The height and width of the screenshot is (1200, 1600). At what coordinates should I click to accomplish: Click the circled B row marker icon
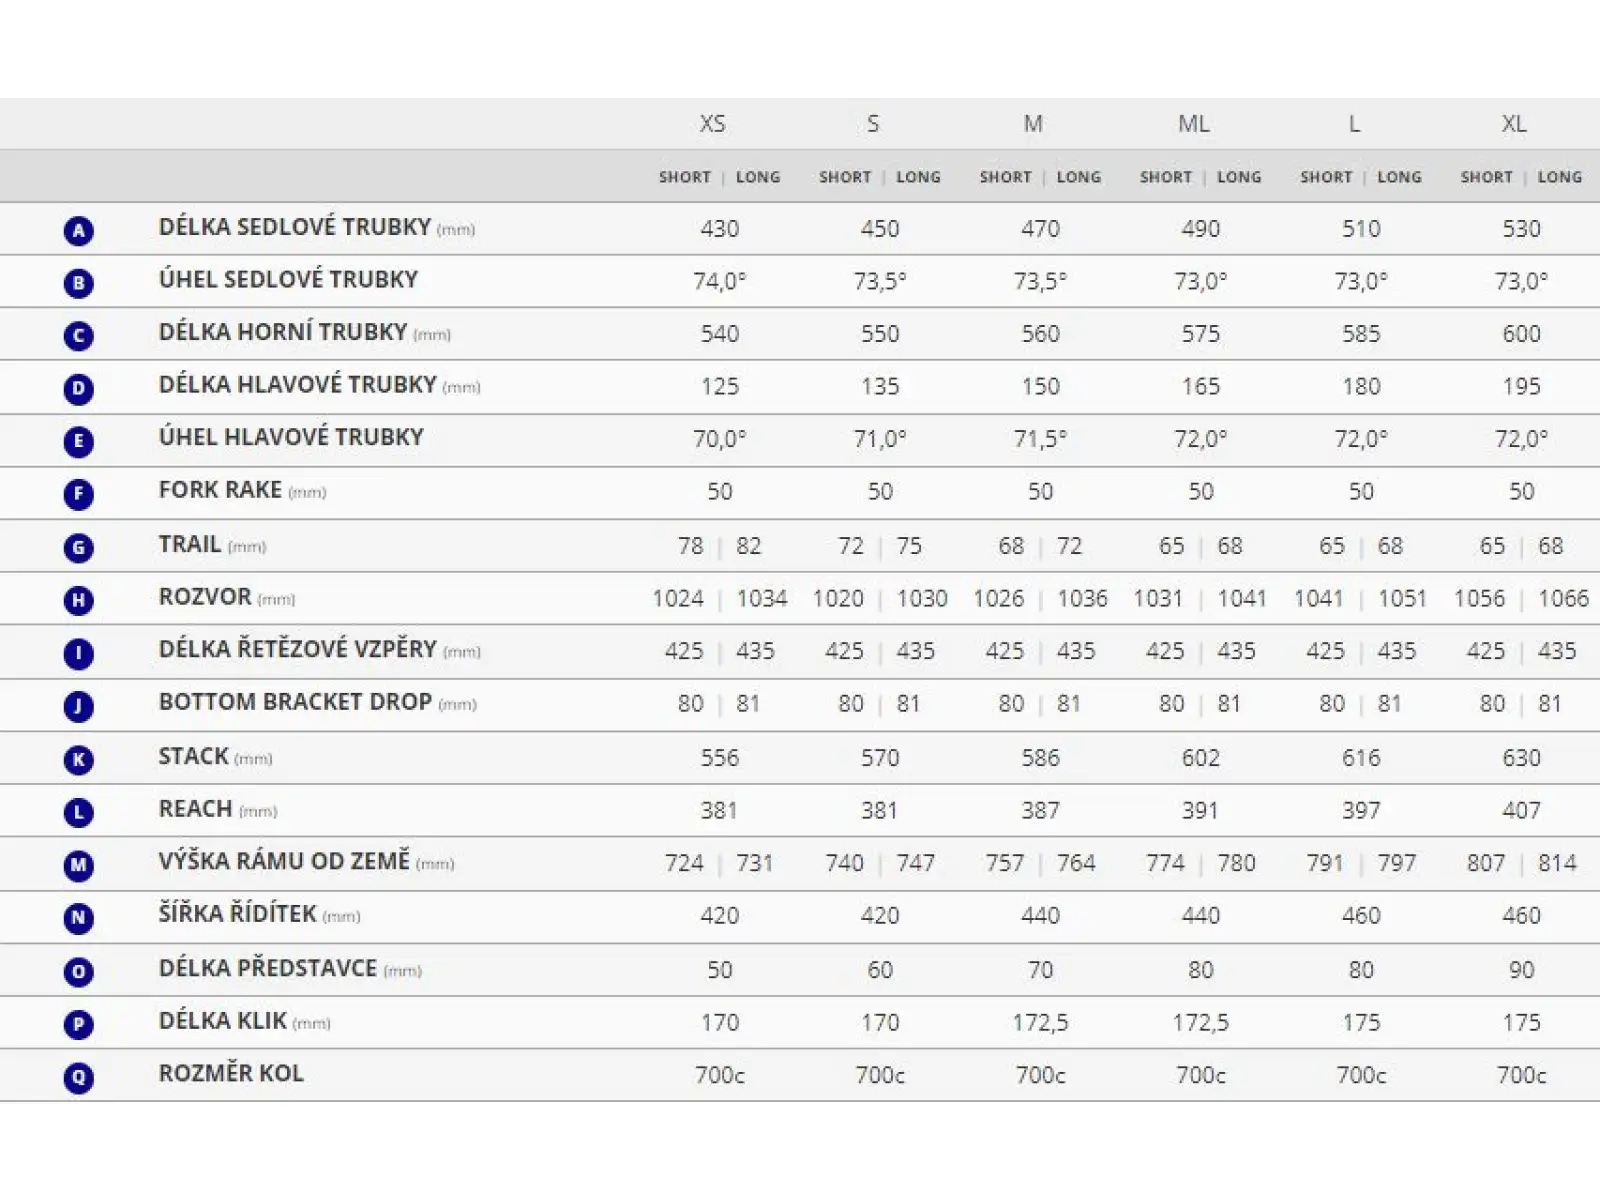tap(78, 283)
